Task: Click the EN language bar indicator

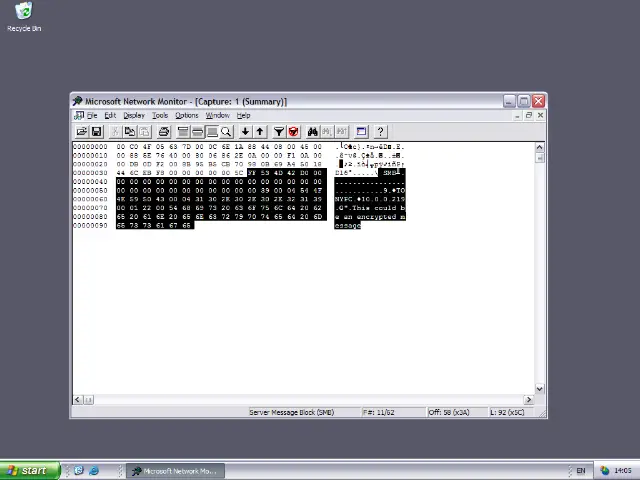Action: [x=581, y=471]
